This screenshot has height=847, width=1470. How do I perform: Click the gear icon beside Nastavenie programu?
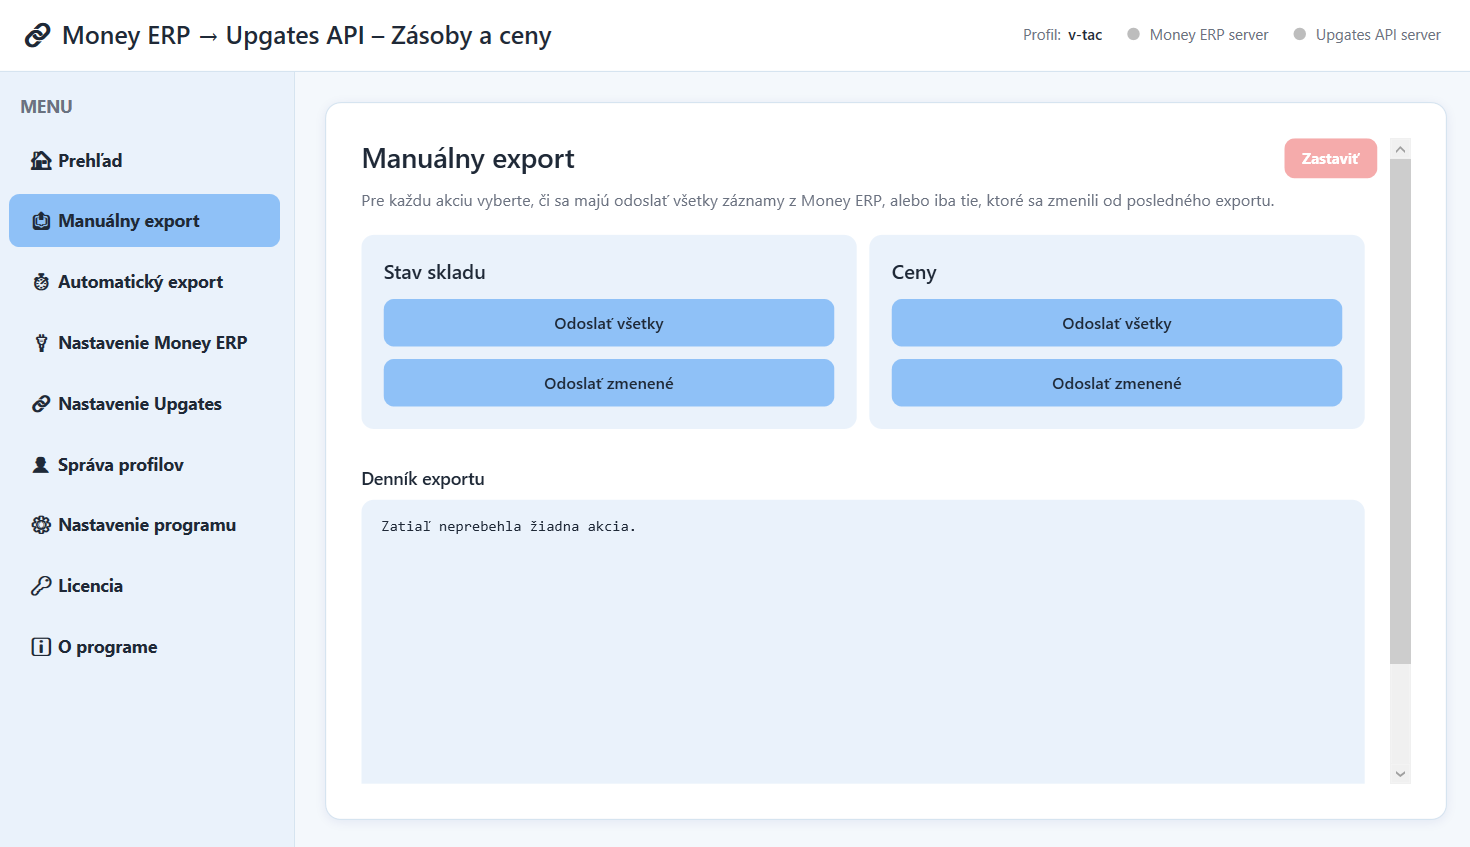(41, 525)
